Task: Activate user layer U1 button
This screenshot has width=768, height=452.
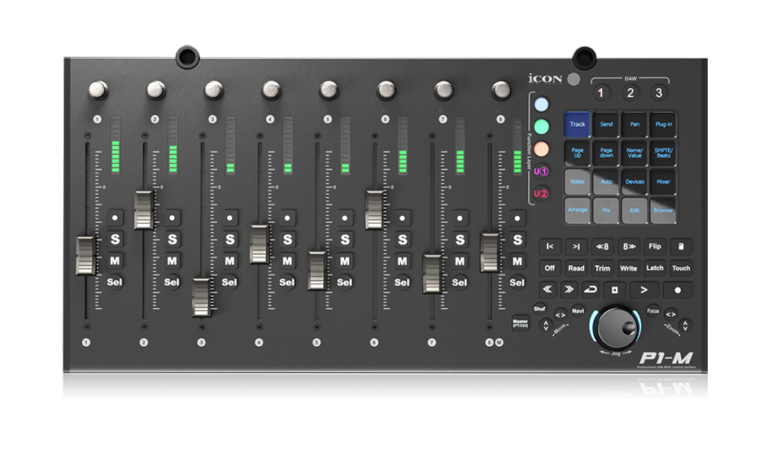Action: coord(541,171)
